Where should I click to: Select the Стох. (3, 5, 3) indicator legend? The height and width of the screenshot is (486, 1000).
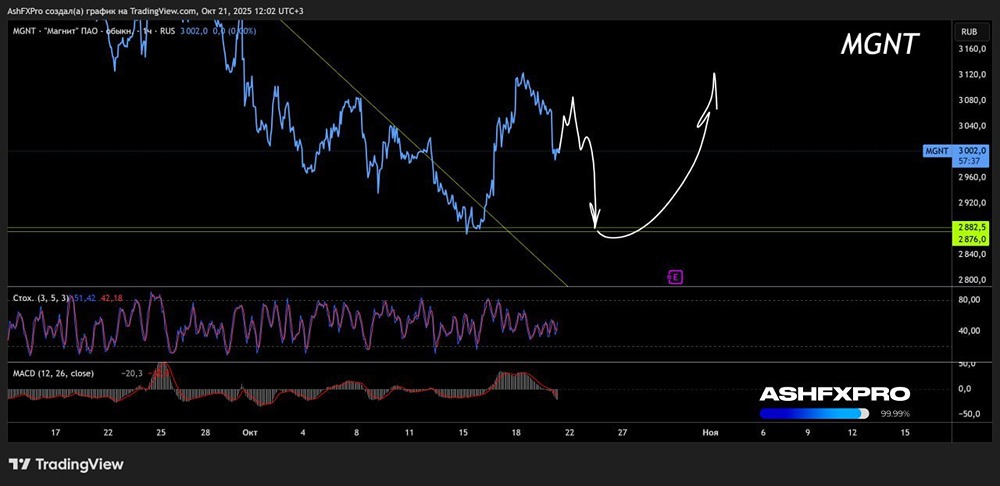pos(40,298)
